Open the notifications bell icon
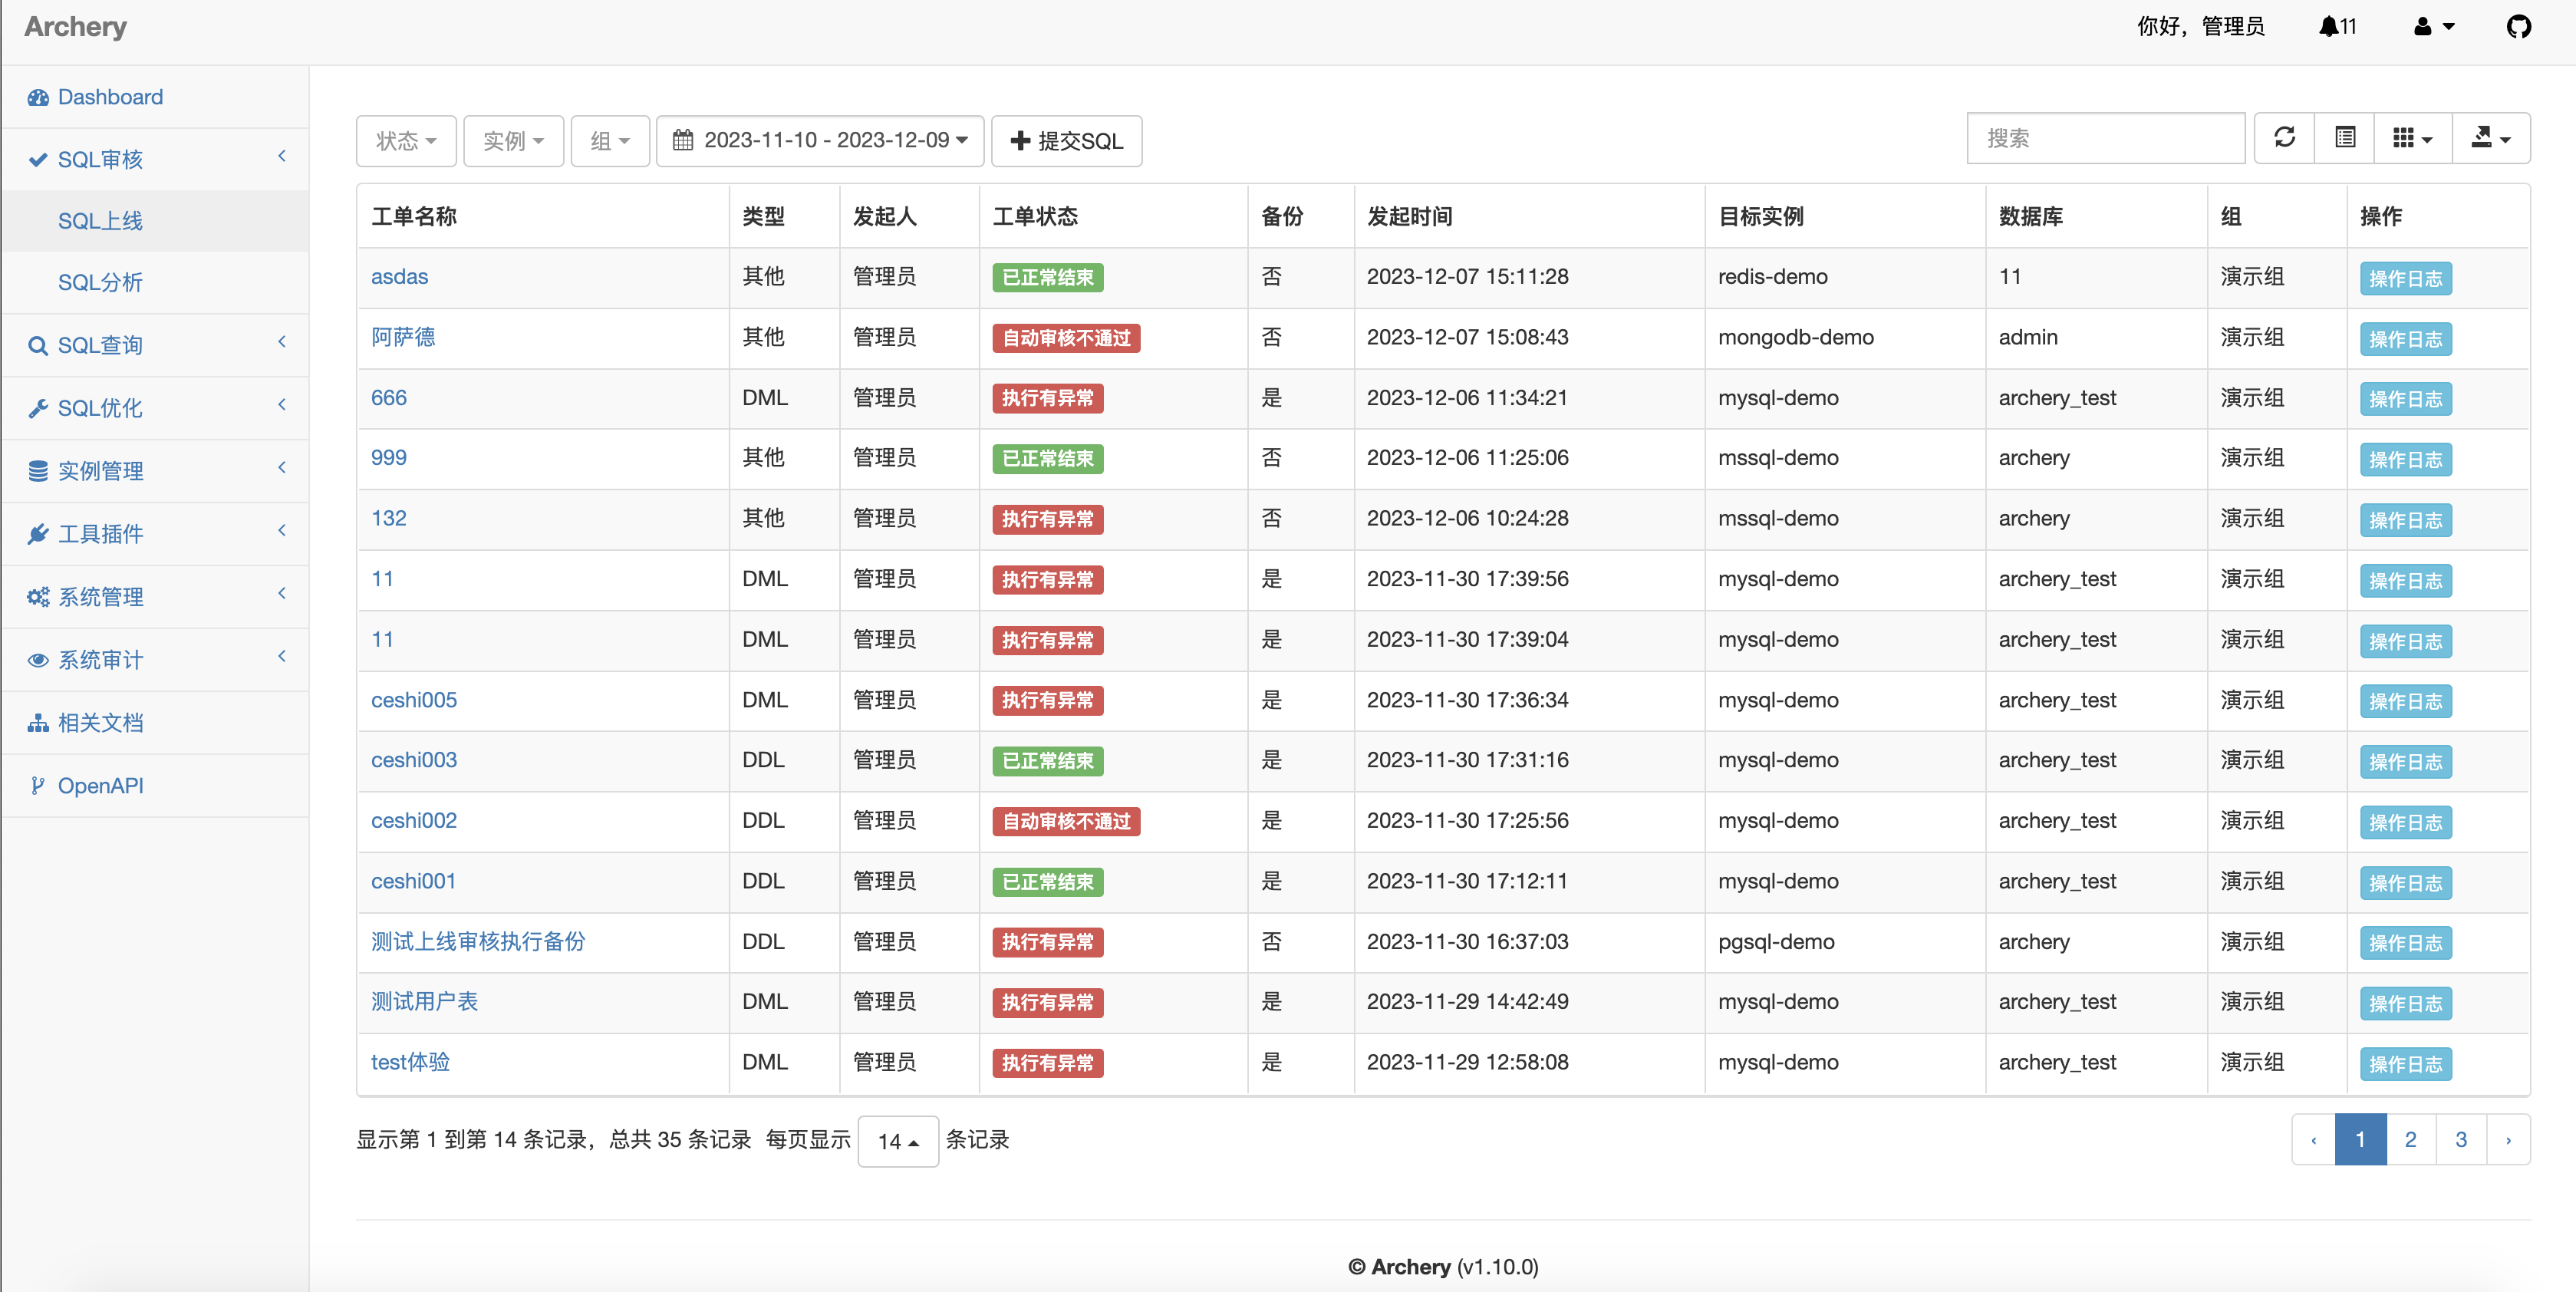2576x1292 pixels. [x=2328, y=26]
